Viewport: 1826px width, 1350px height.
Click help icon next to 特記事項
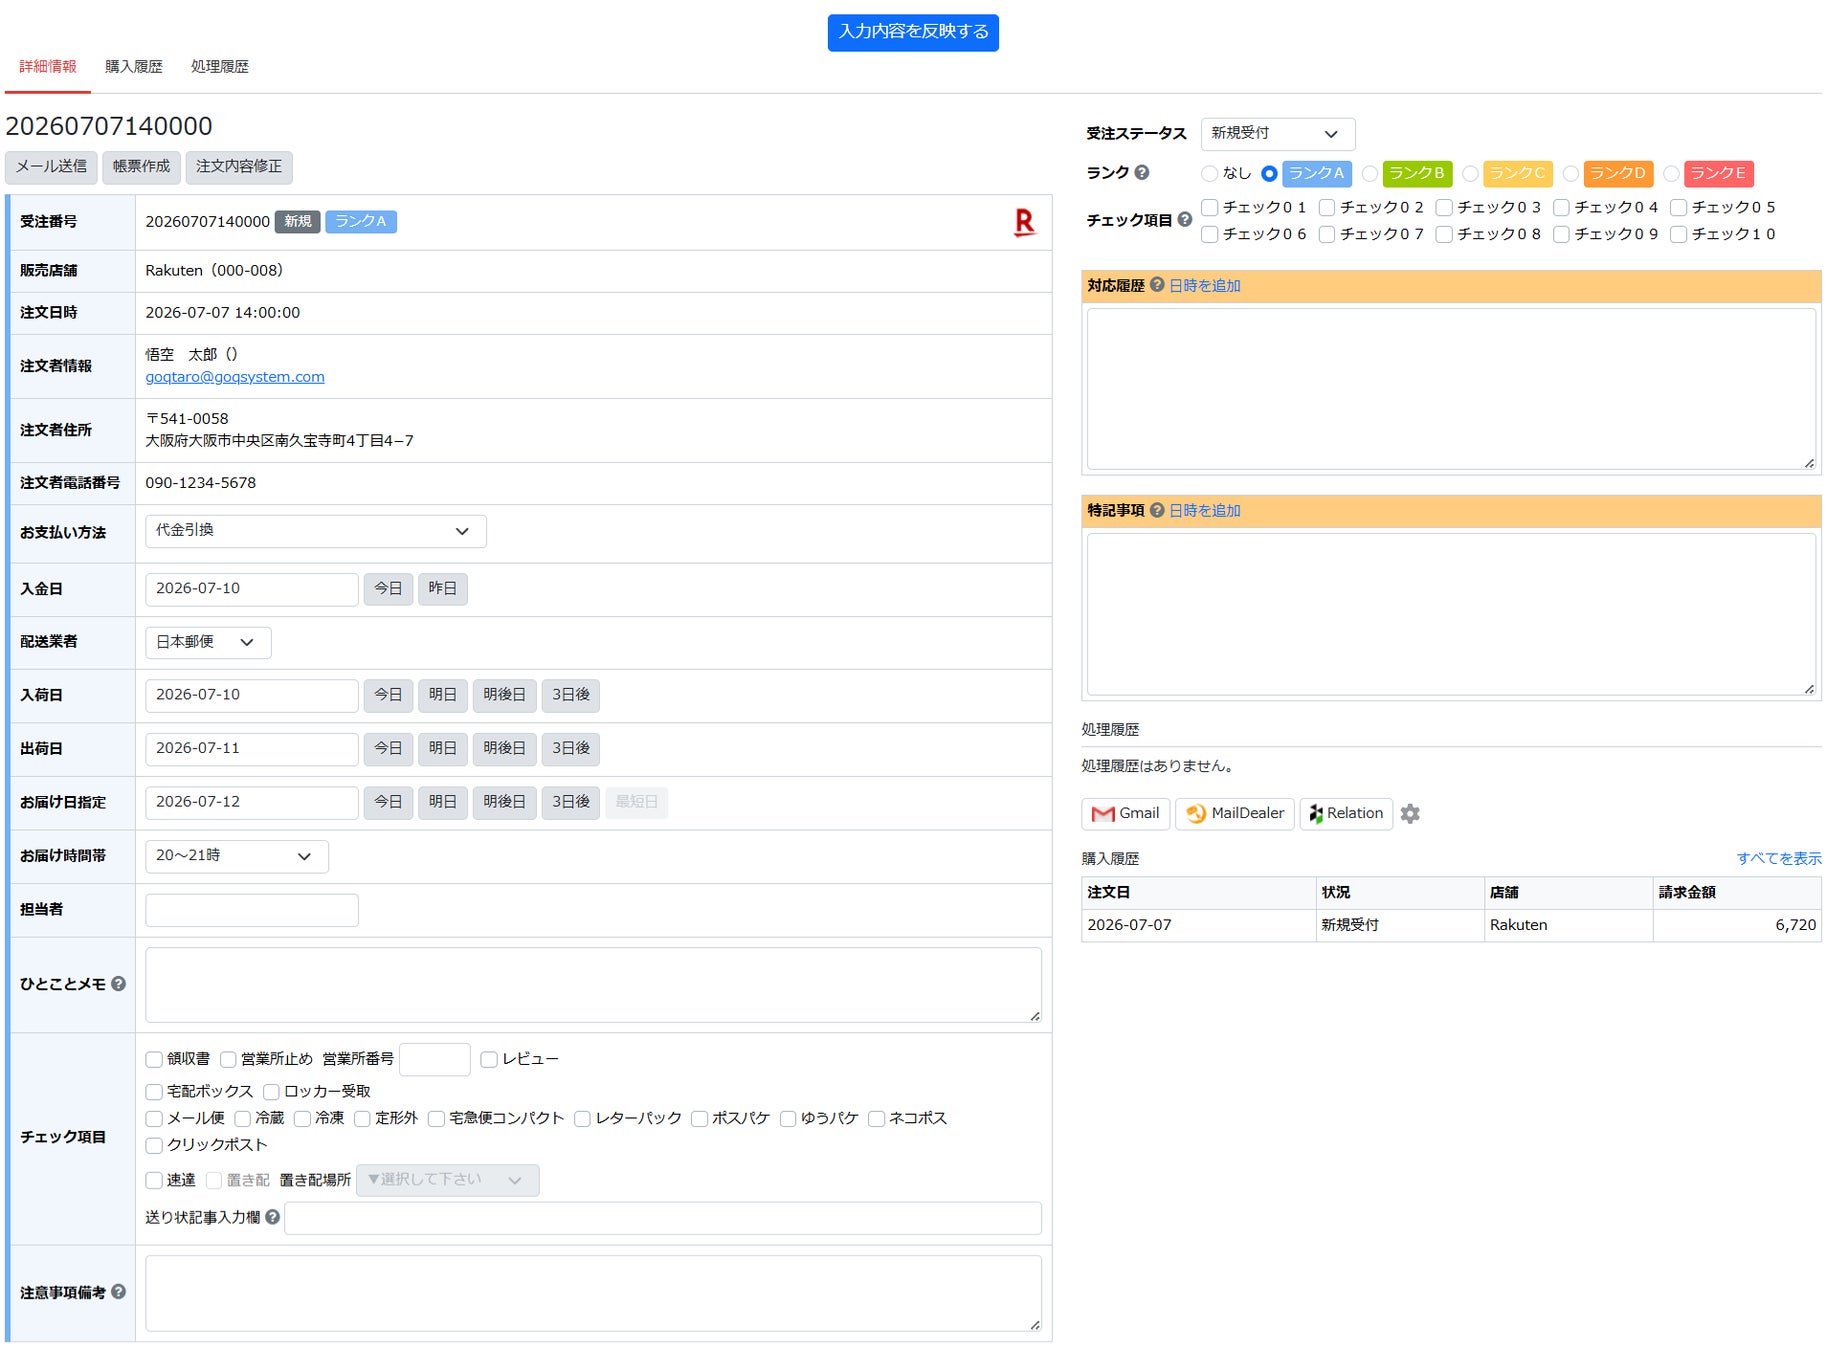click(1157, 510)
